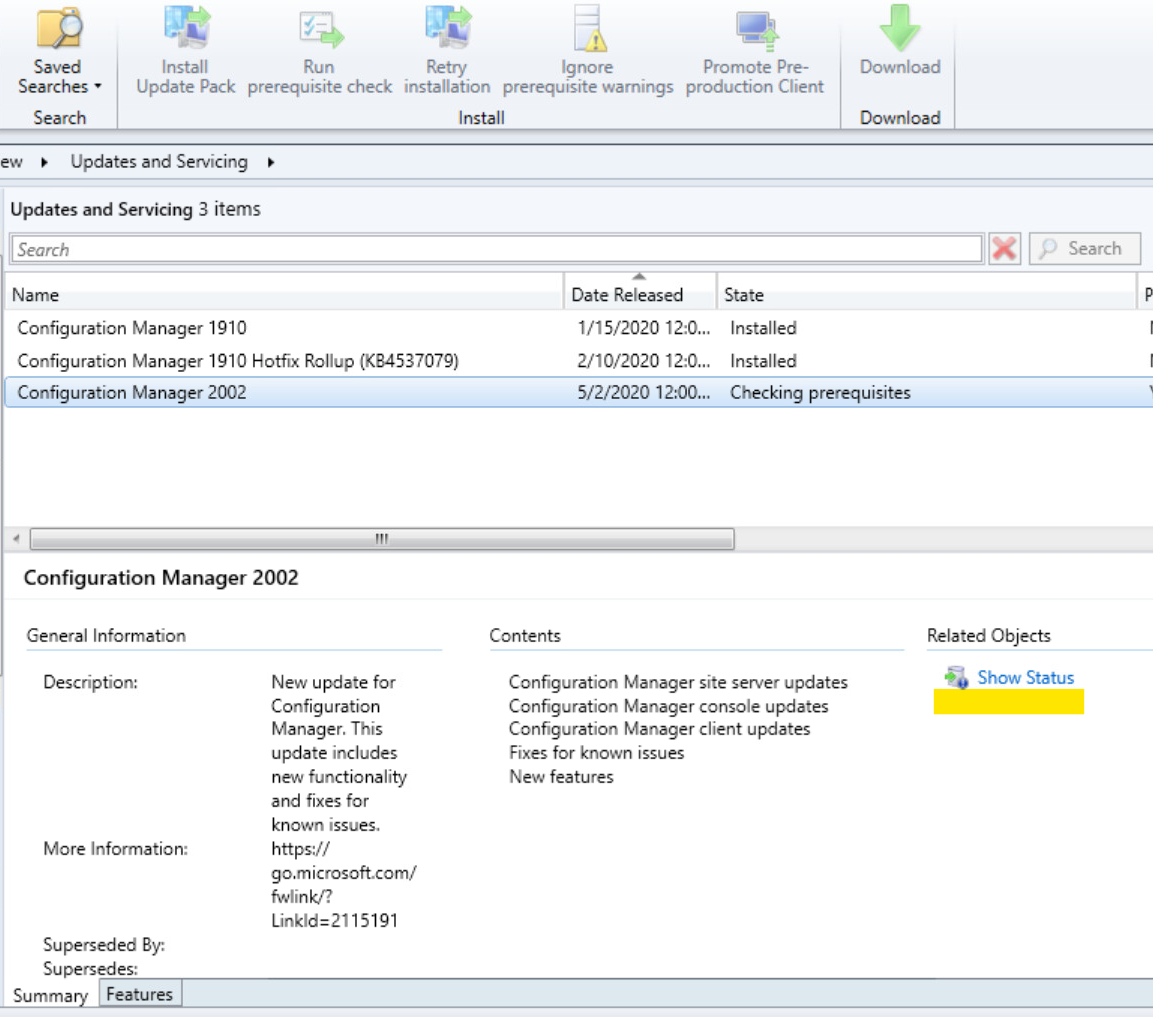This screenshot has width=1153, height=1017.
Task: Click Configuration Manager client updates text
Action: tap(660, 729)
